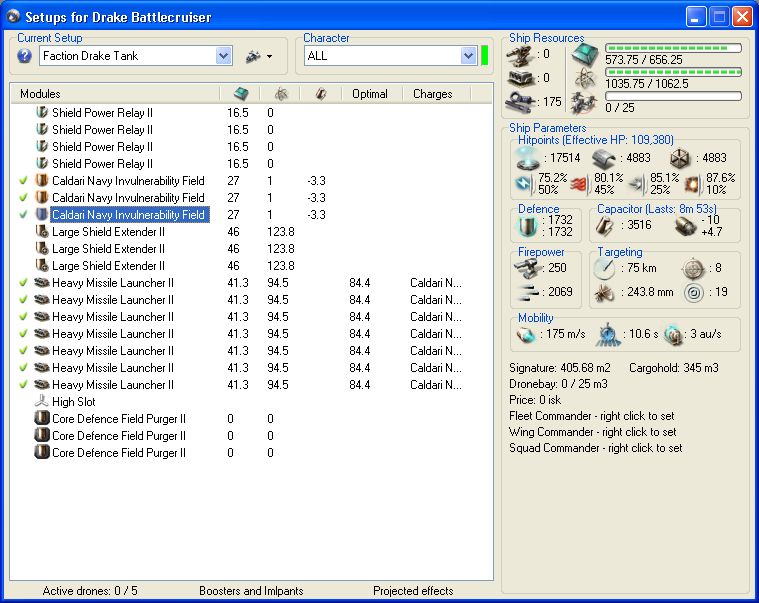Click the Optimal column header
Image resolution: width=759 pixels, height=603 pixels.
tap(369, 94)
